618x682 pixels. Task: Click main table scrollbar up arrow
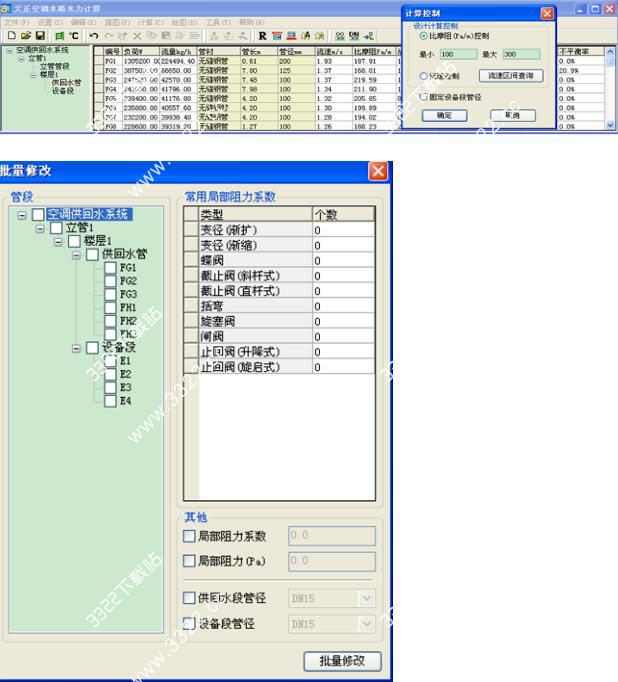[x=610, y=51]
